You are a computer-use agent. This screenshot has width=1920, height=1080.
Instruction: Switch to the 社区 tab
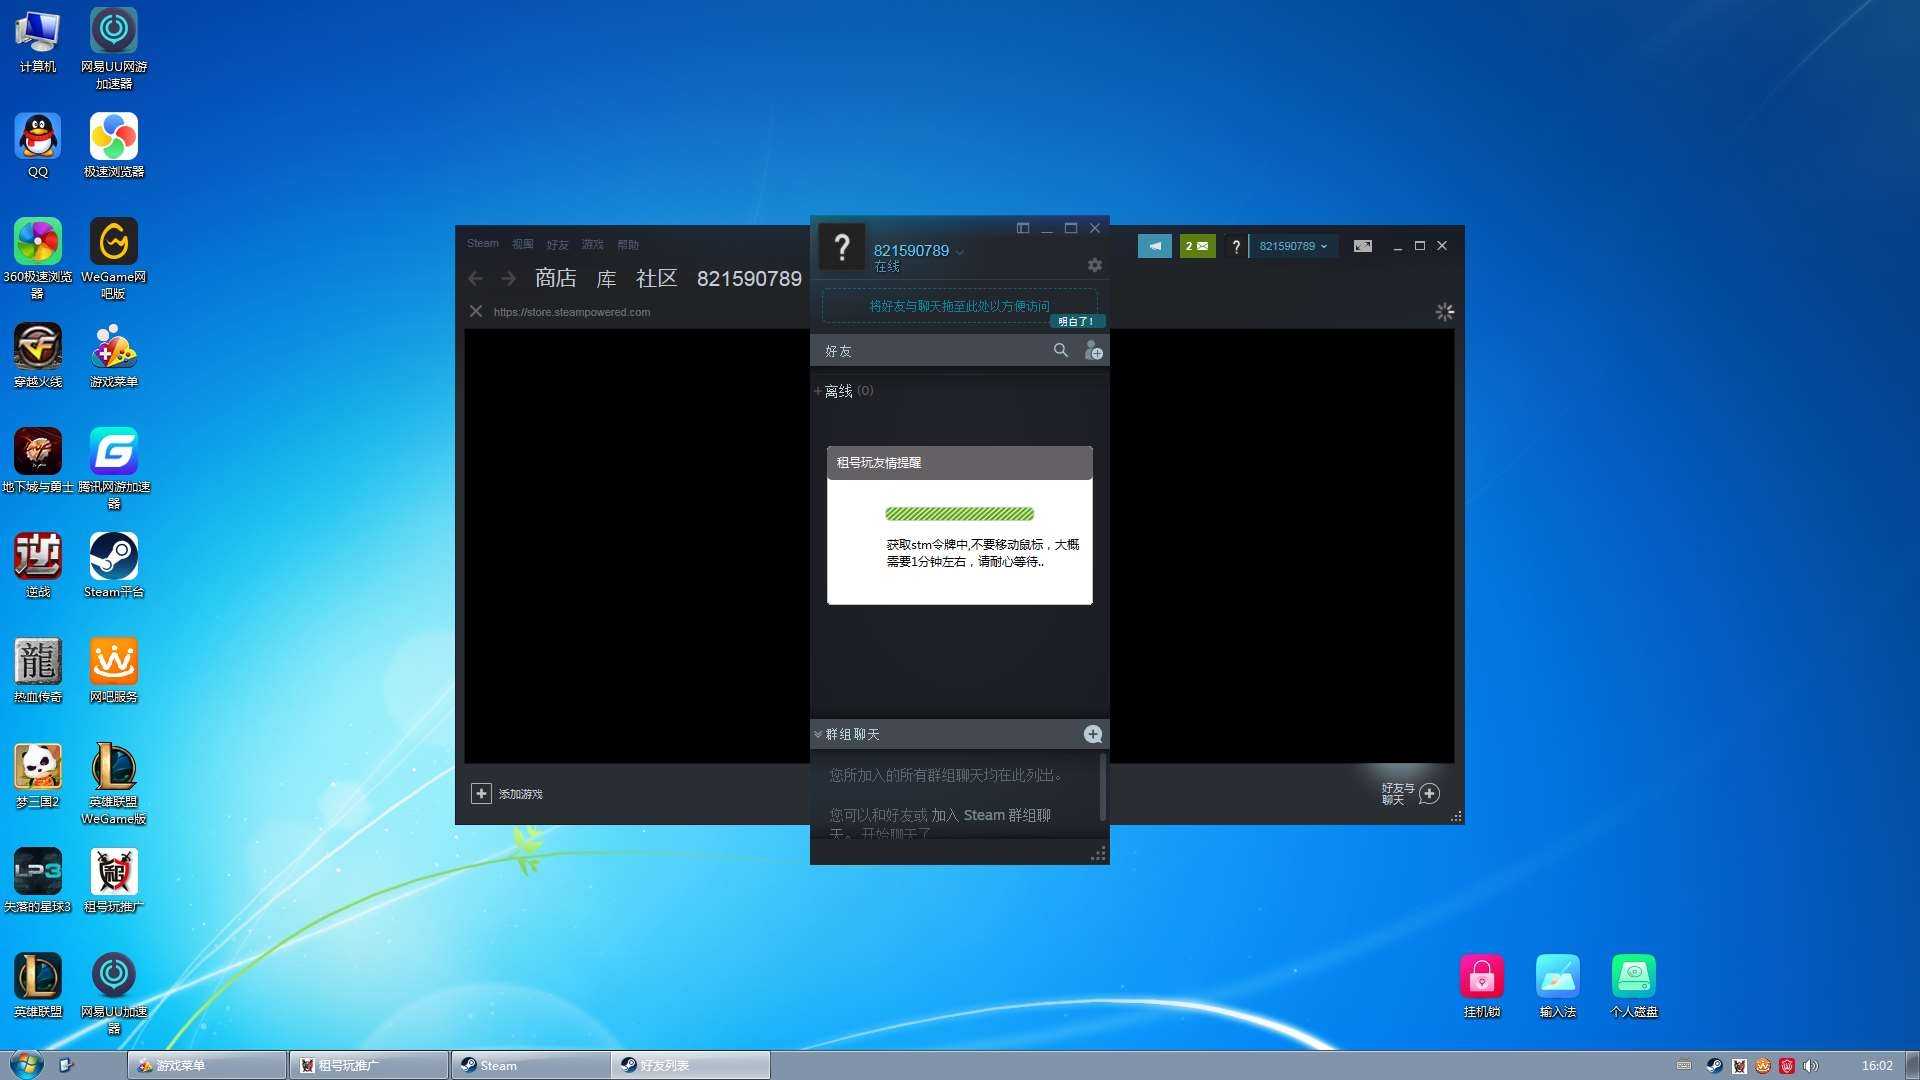(x=656, y=278)
